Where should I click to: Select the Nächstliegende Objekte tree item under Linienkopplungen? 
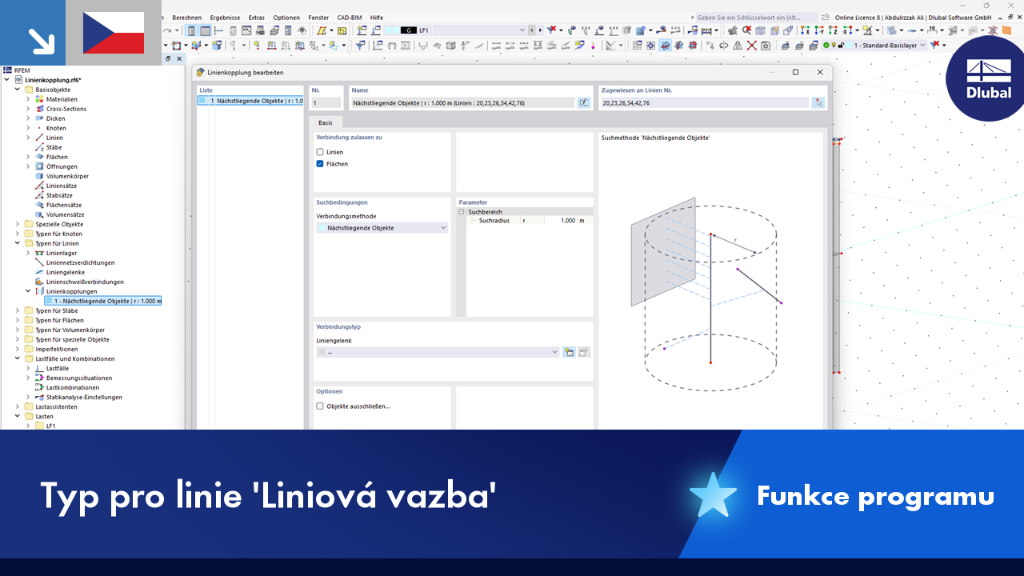coord(103,301)
